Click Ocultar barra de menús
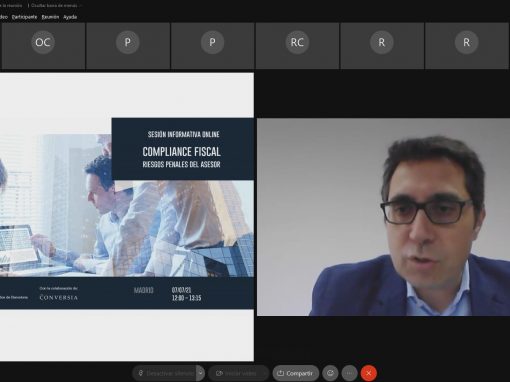Image resolution: width=510 pixels, height=382 pixels. [x=54, y=5]
